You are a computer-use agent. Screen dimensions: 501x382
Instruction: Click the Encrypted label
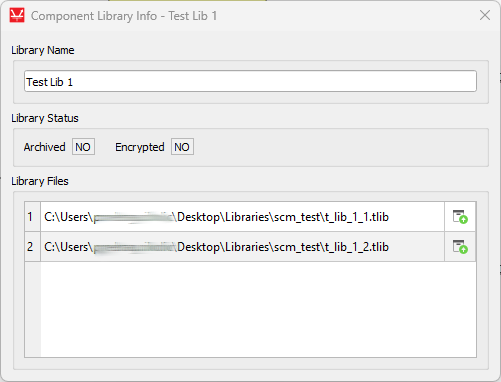pos(140,147)
